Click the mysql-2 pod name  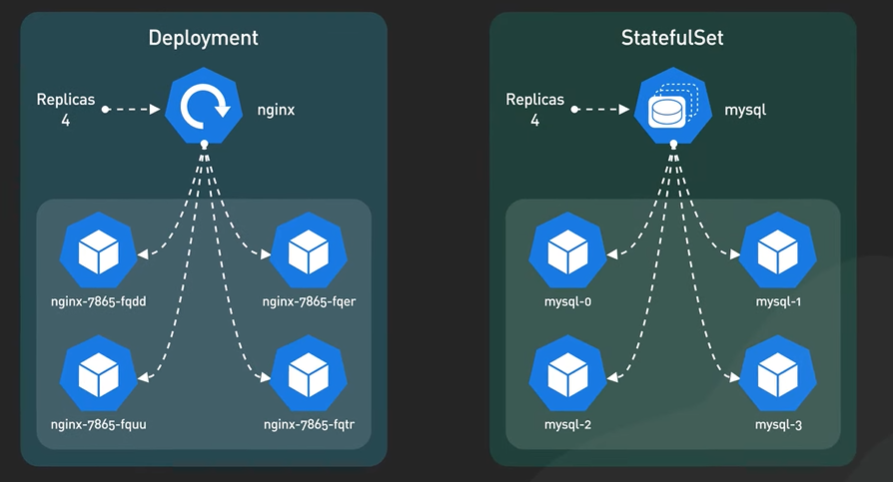click(568, 425)
